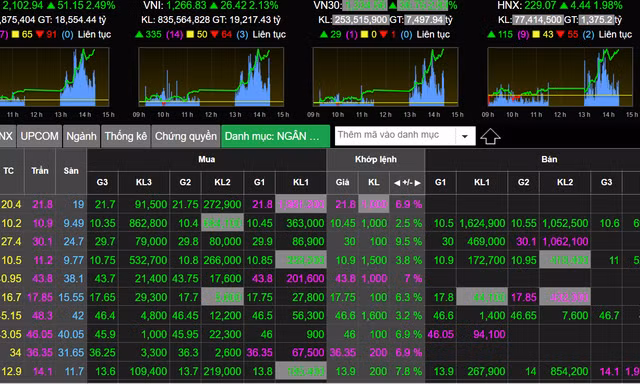Click the Trần column header
The image size is (640, 384).
[x=40, y=171]
